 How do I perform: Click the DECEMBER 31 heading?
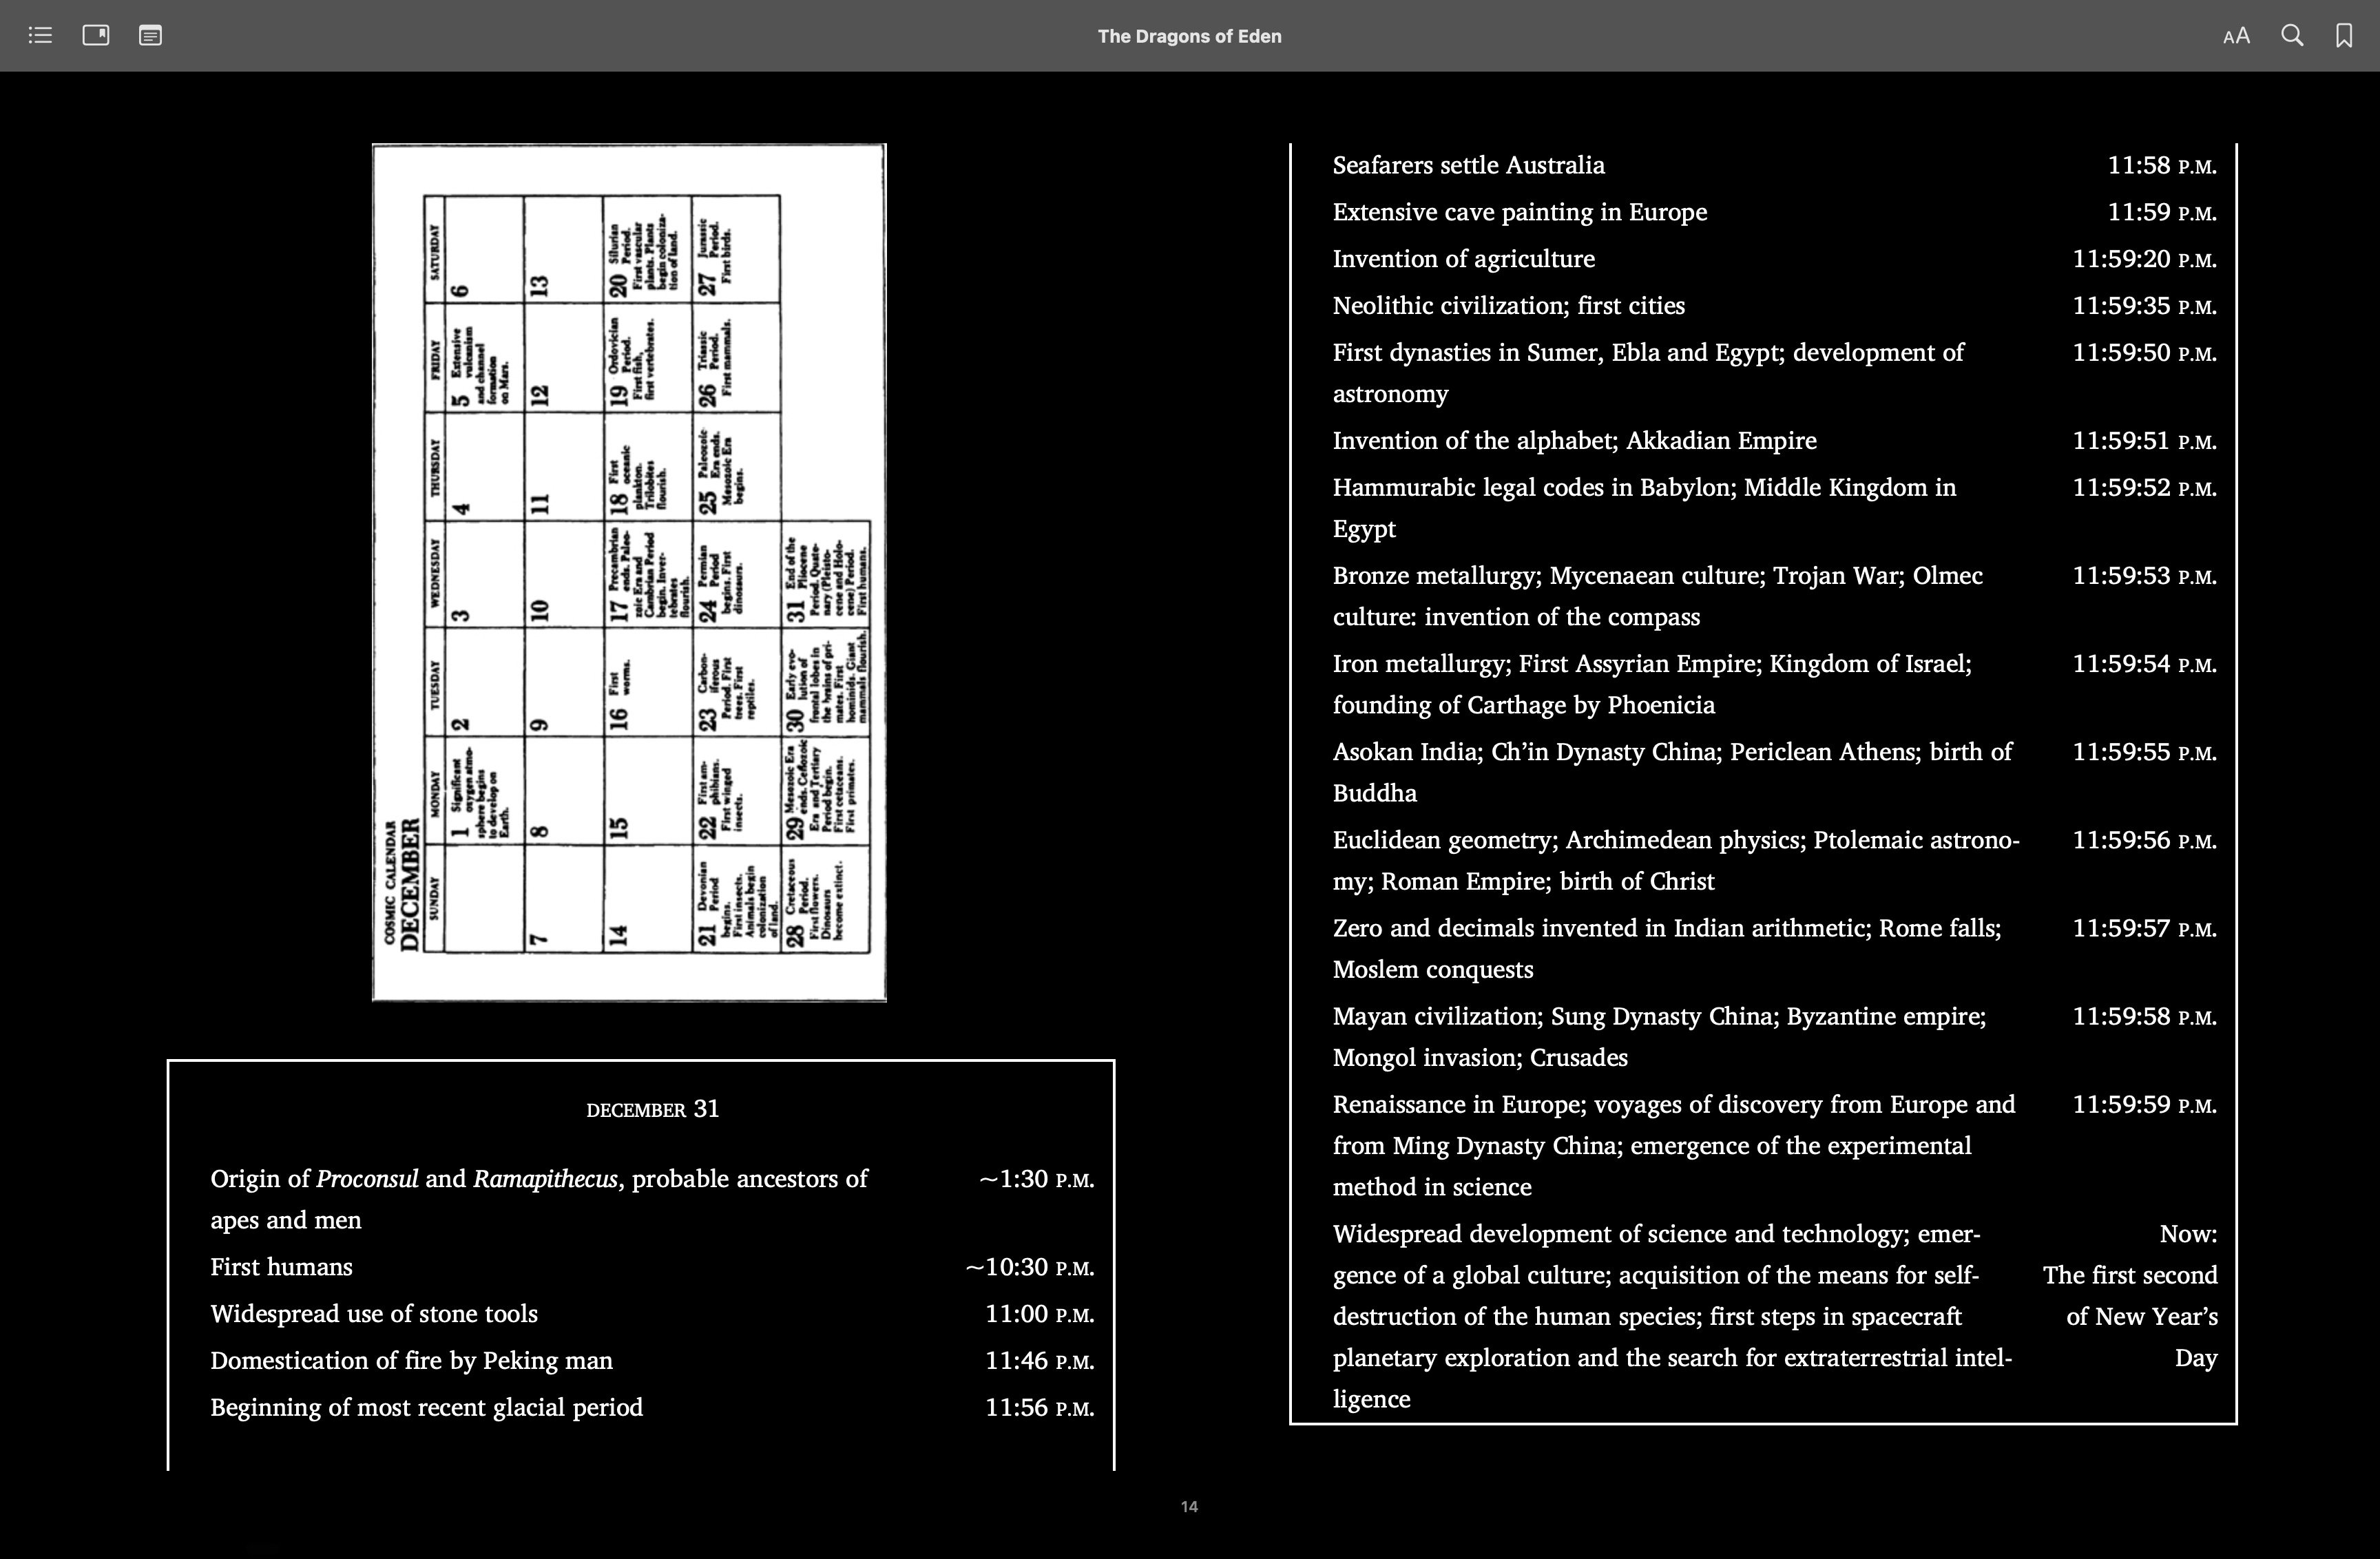652,1109
